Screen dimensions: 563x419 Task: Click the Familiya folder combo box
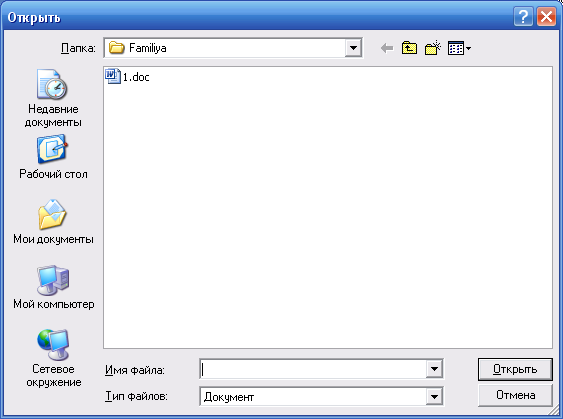coord(233,48)
